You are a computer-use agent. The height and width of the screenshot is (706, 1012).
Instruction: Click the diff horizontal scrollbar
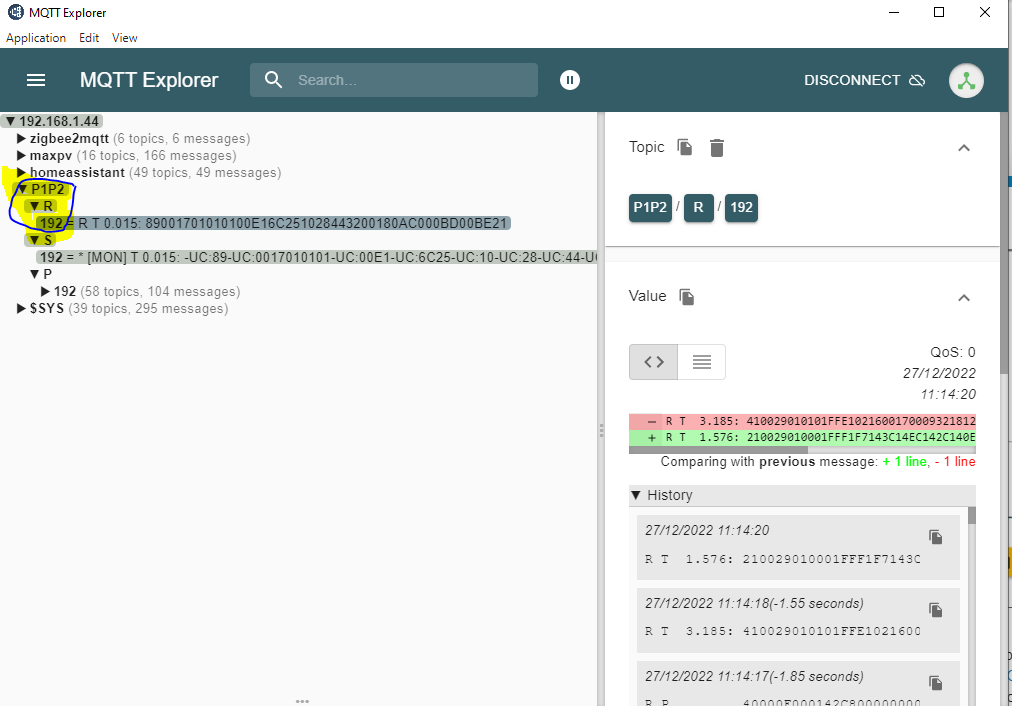(x=718, y=450)
